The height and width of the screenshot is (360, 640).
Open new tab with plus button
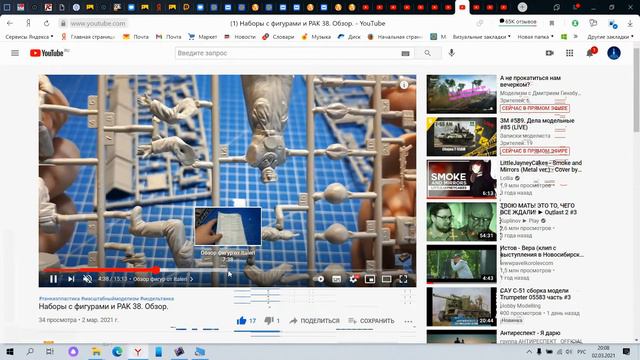(x=522, y=7)
